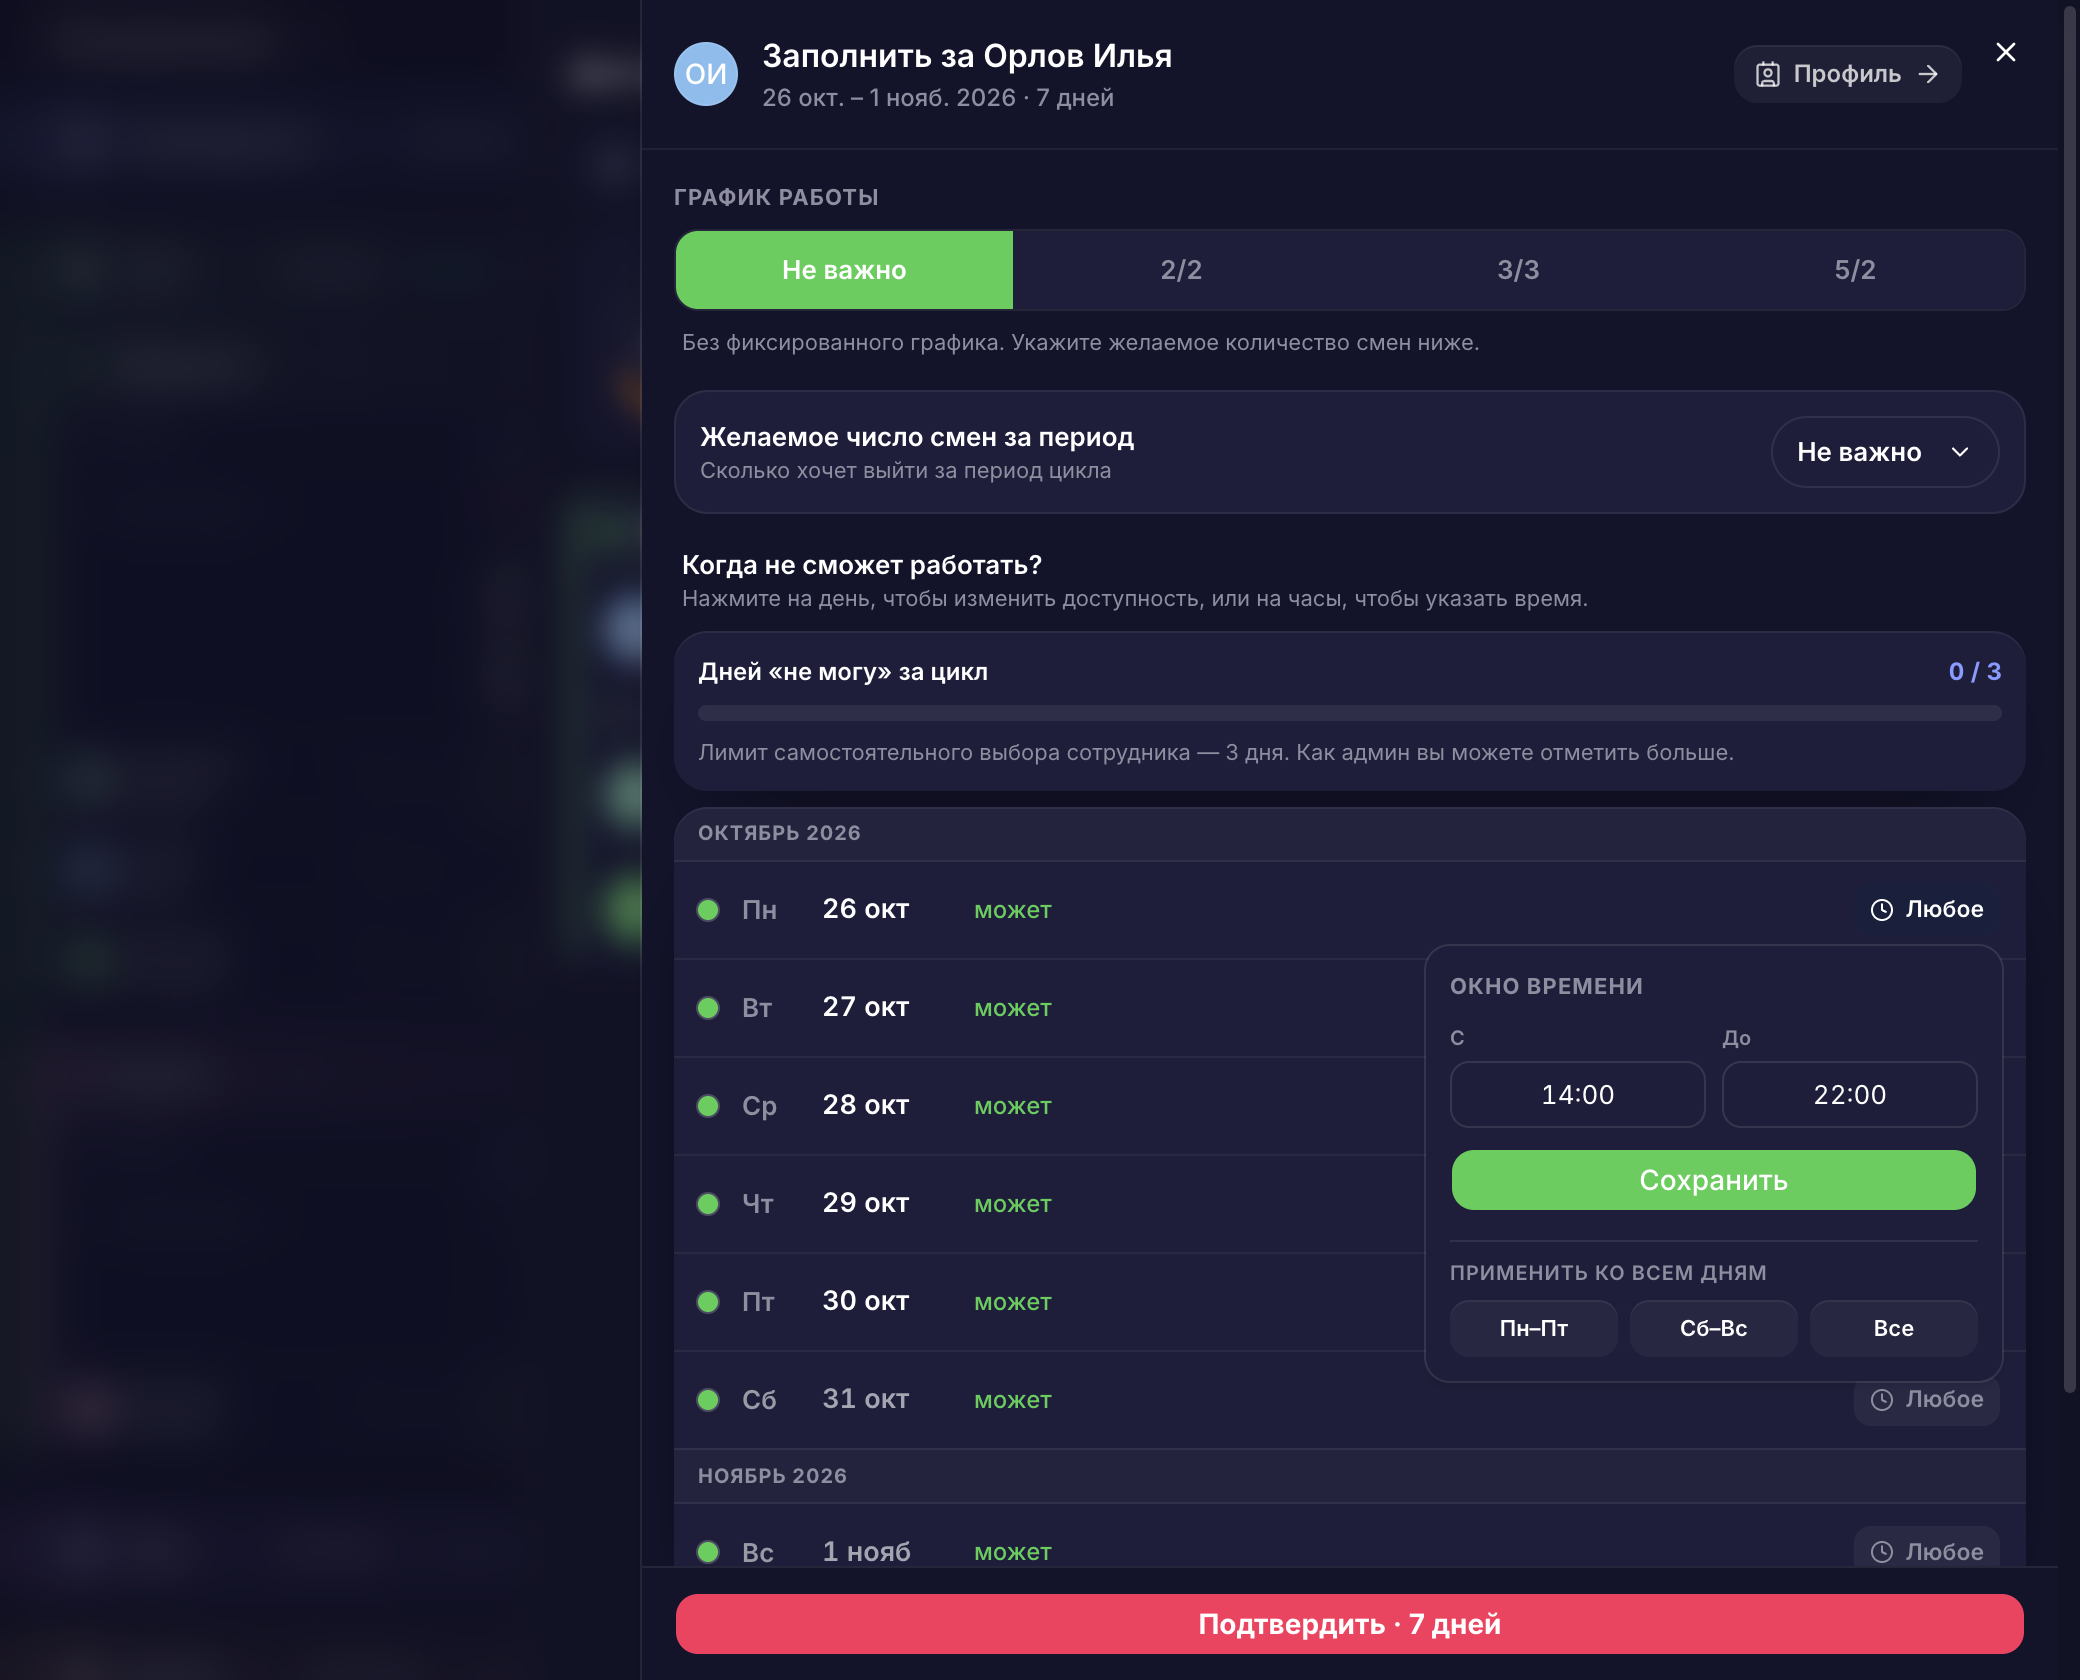Select the 2/2 schedule tab
This screenshot has width=2080, height=1680.
(1181, 270)
